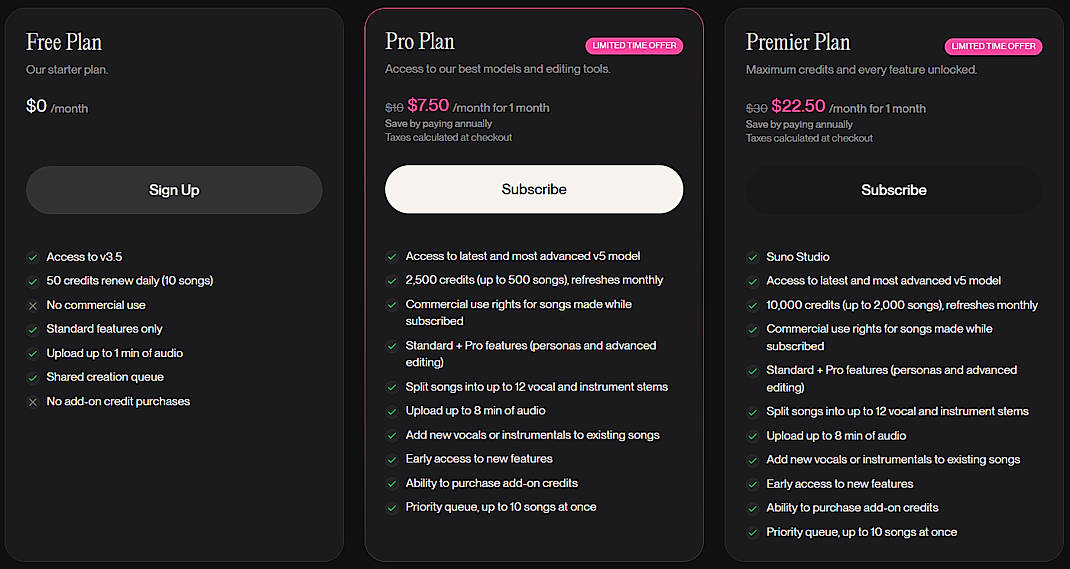1070x569 pixels.
Task: Click the checkmark beside Suno Studio
Action: pyautogui.click(x=753, y=257)
